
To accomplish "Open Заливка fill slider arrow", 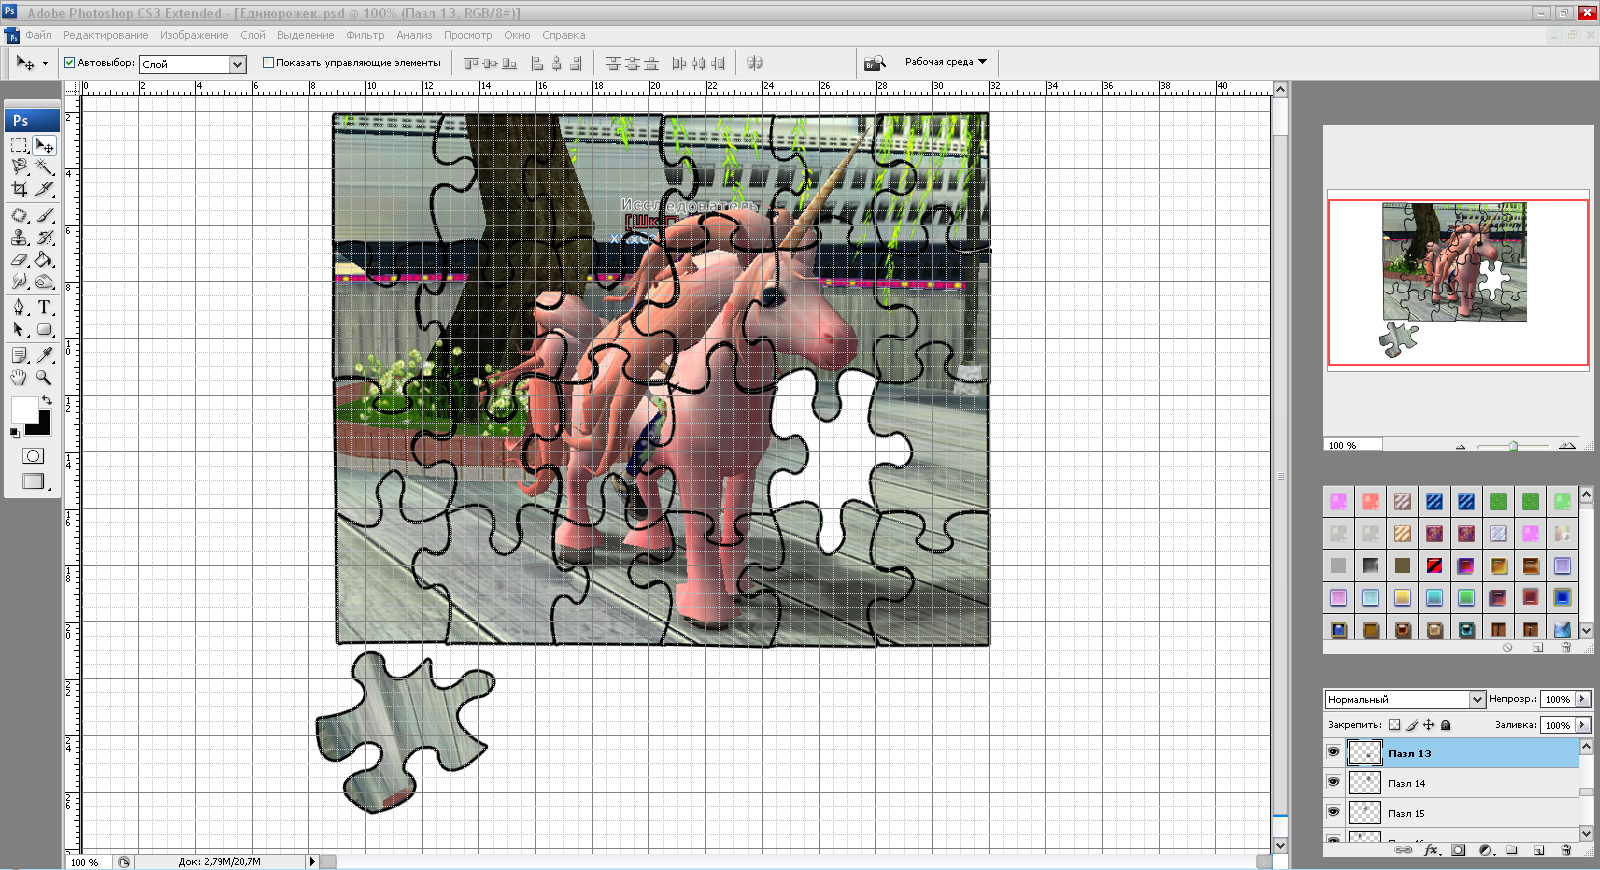I will click(1582, 725).
